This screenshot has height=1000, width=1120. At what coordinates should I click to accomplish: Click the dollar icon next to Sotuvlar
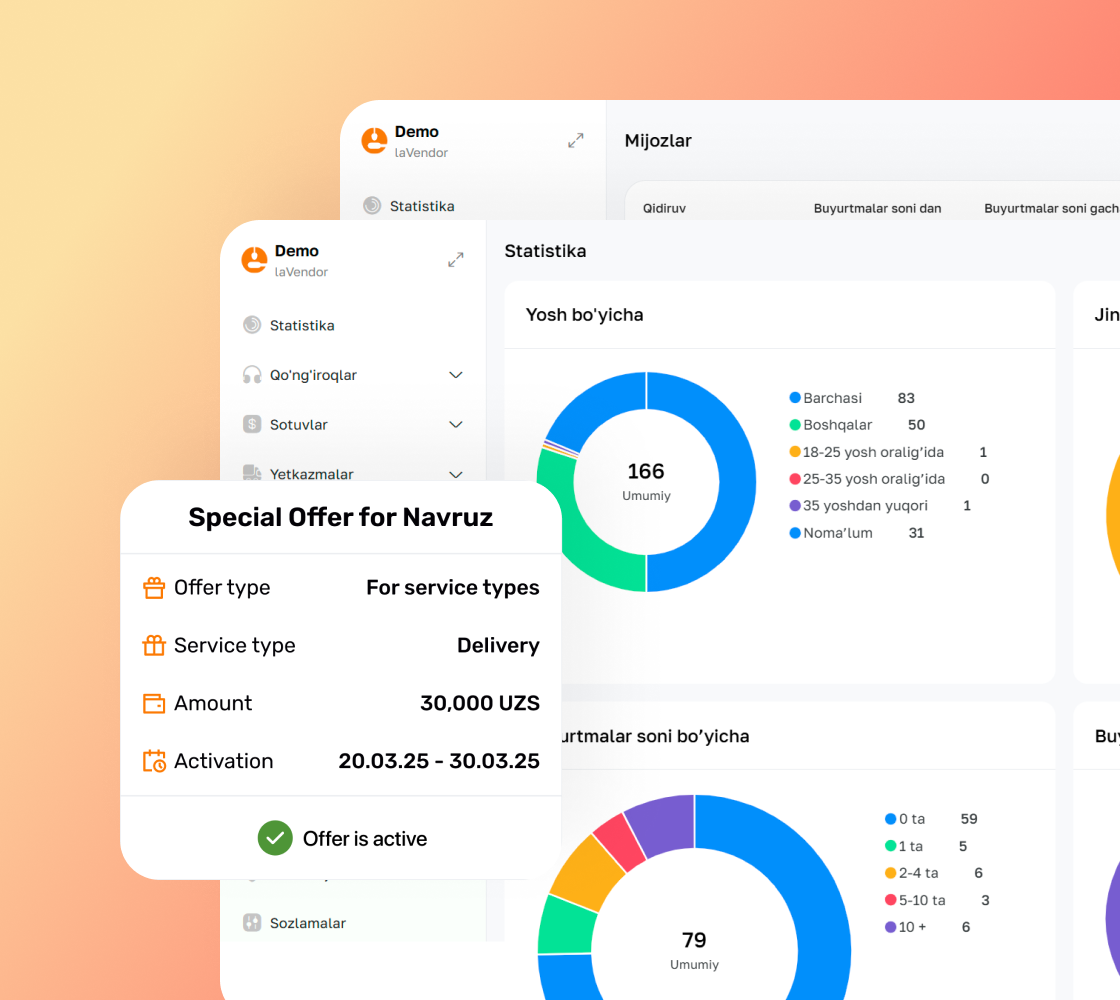(x=252, y=424)
